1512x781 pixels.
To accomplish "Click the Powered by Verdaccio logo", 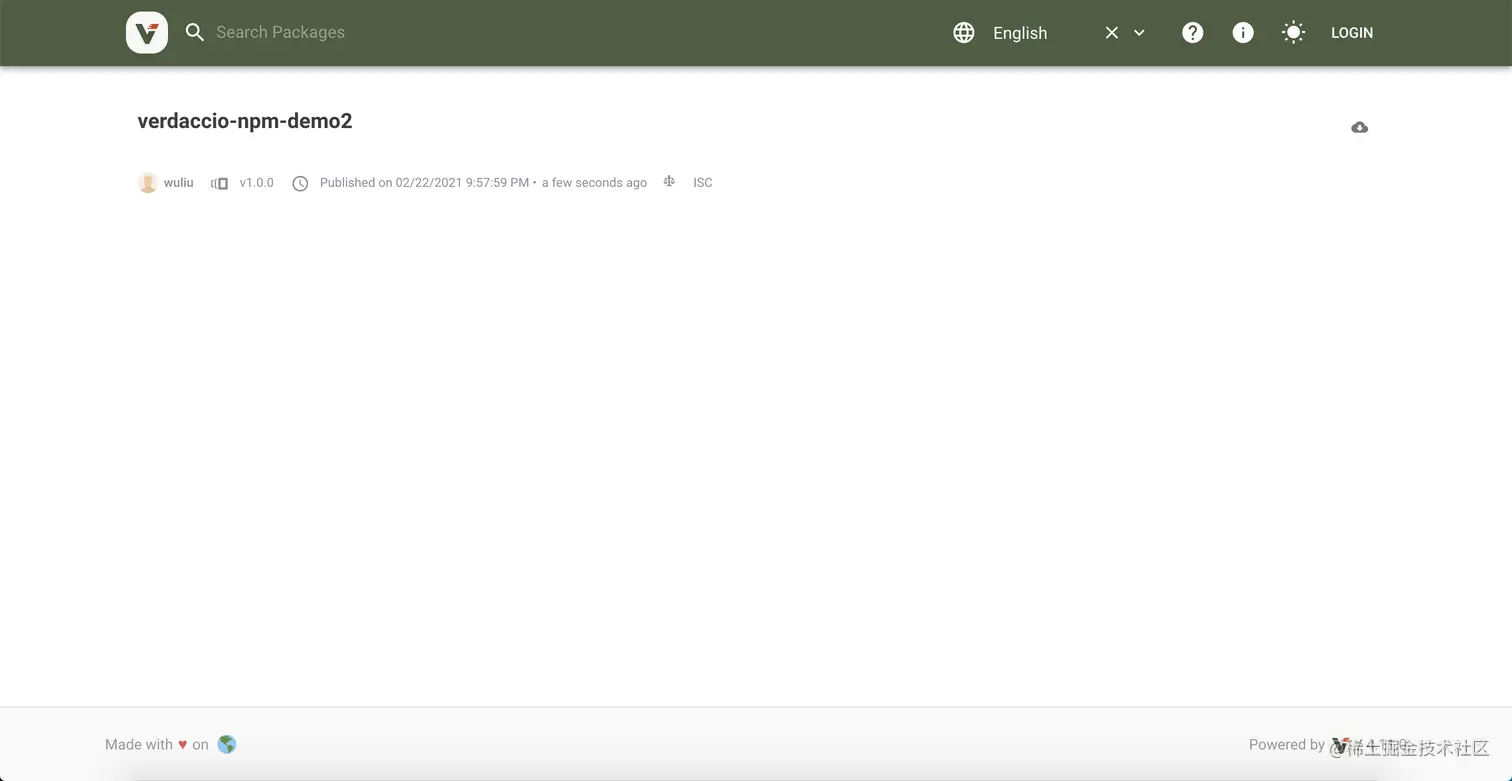I will (1341, 745).
